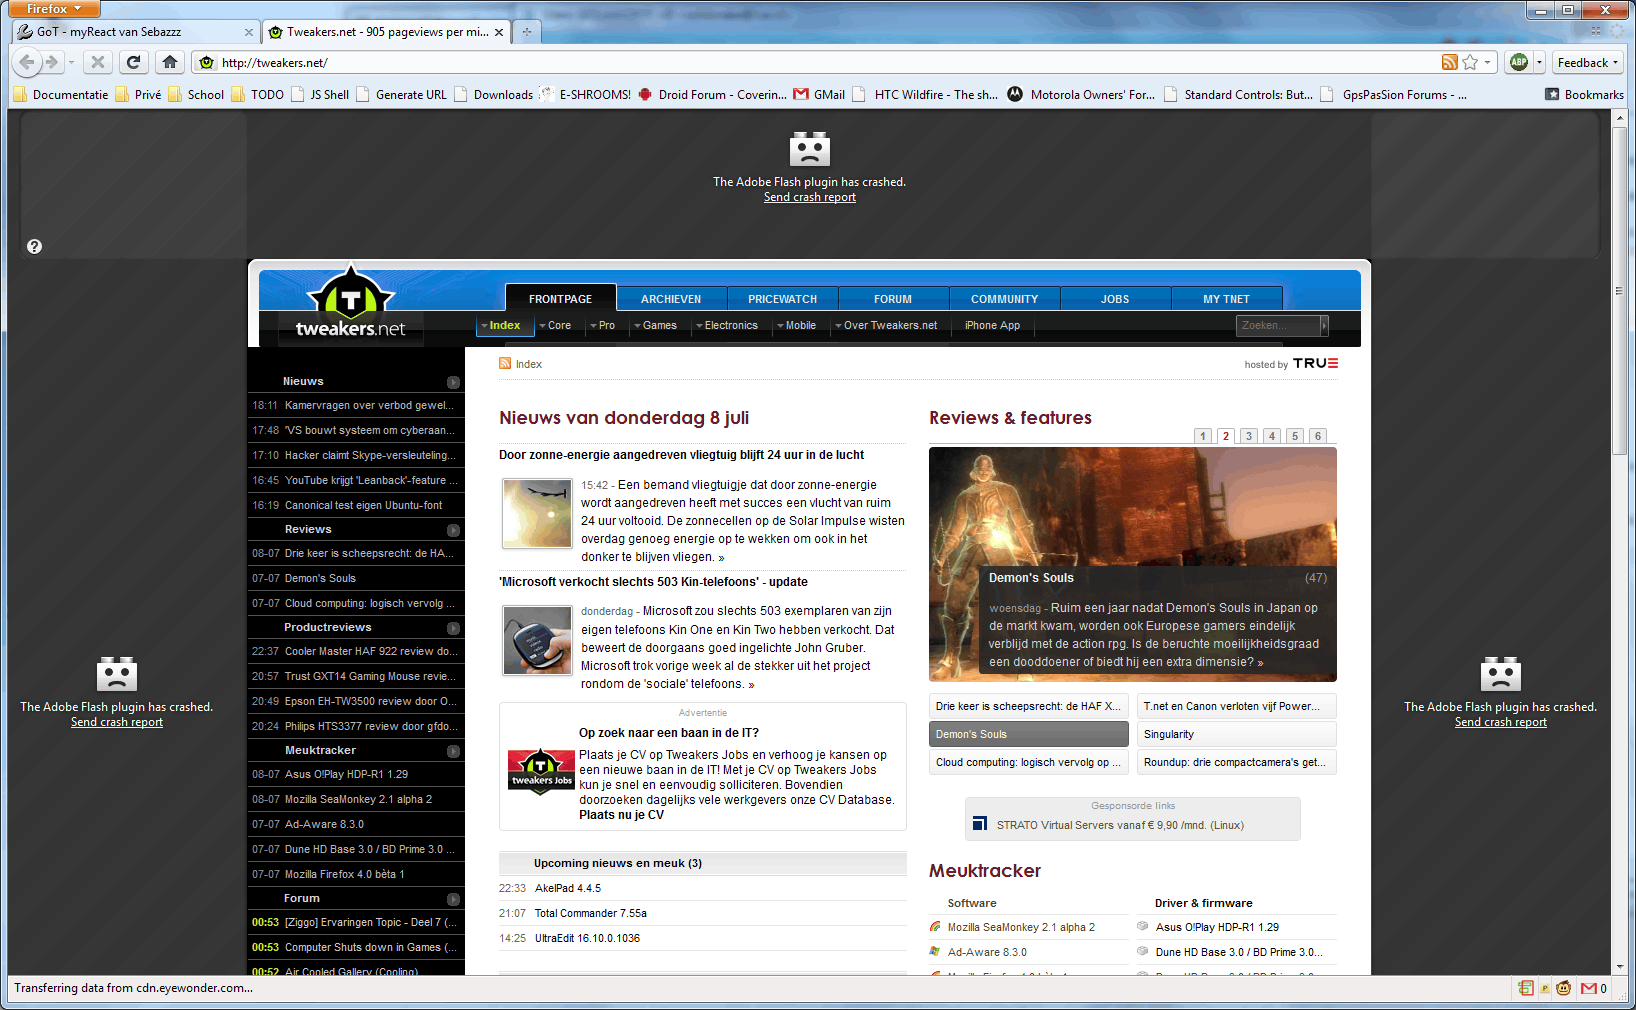
Task: Open the solar plane article headline
Action: point(681,455)
